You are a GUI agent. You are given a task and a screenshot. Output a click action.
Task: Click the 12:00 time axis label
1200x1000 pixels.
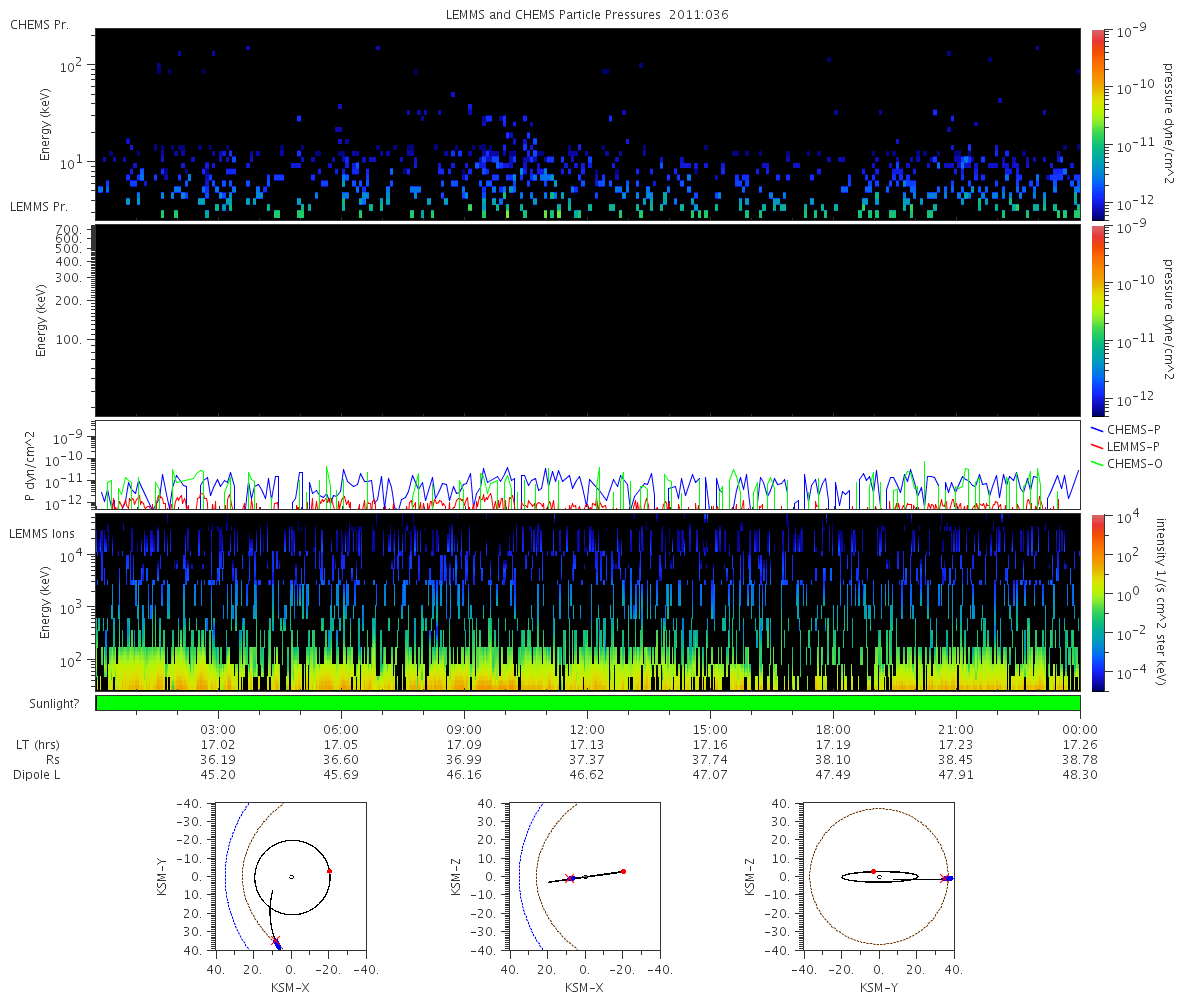(587, 729)
